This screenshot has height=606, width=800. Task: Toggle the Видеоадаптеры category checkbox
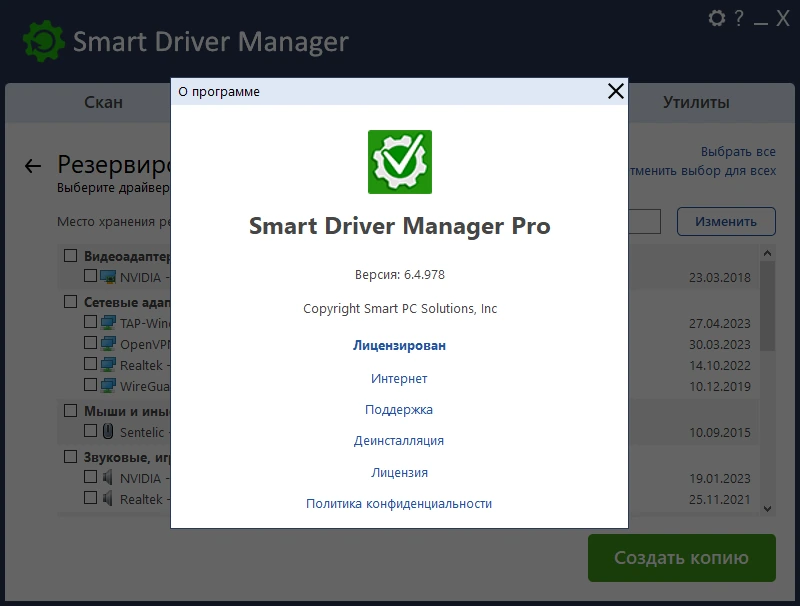pos(70,256)
